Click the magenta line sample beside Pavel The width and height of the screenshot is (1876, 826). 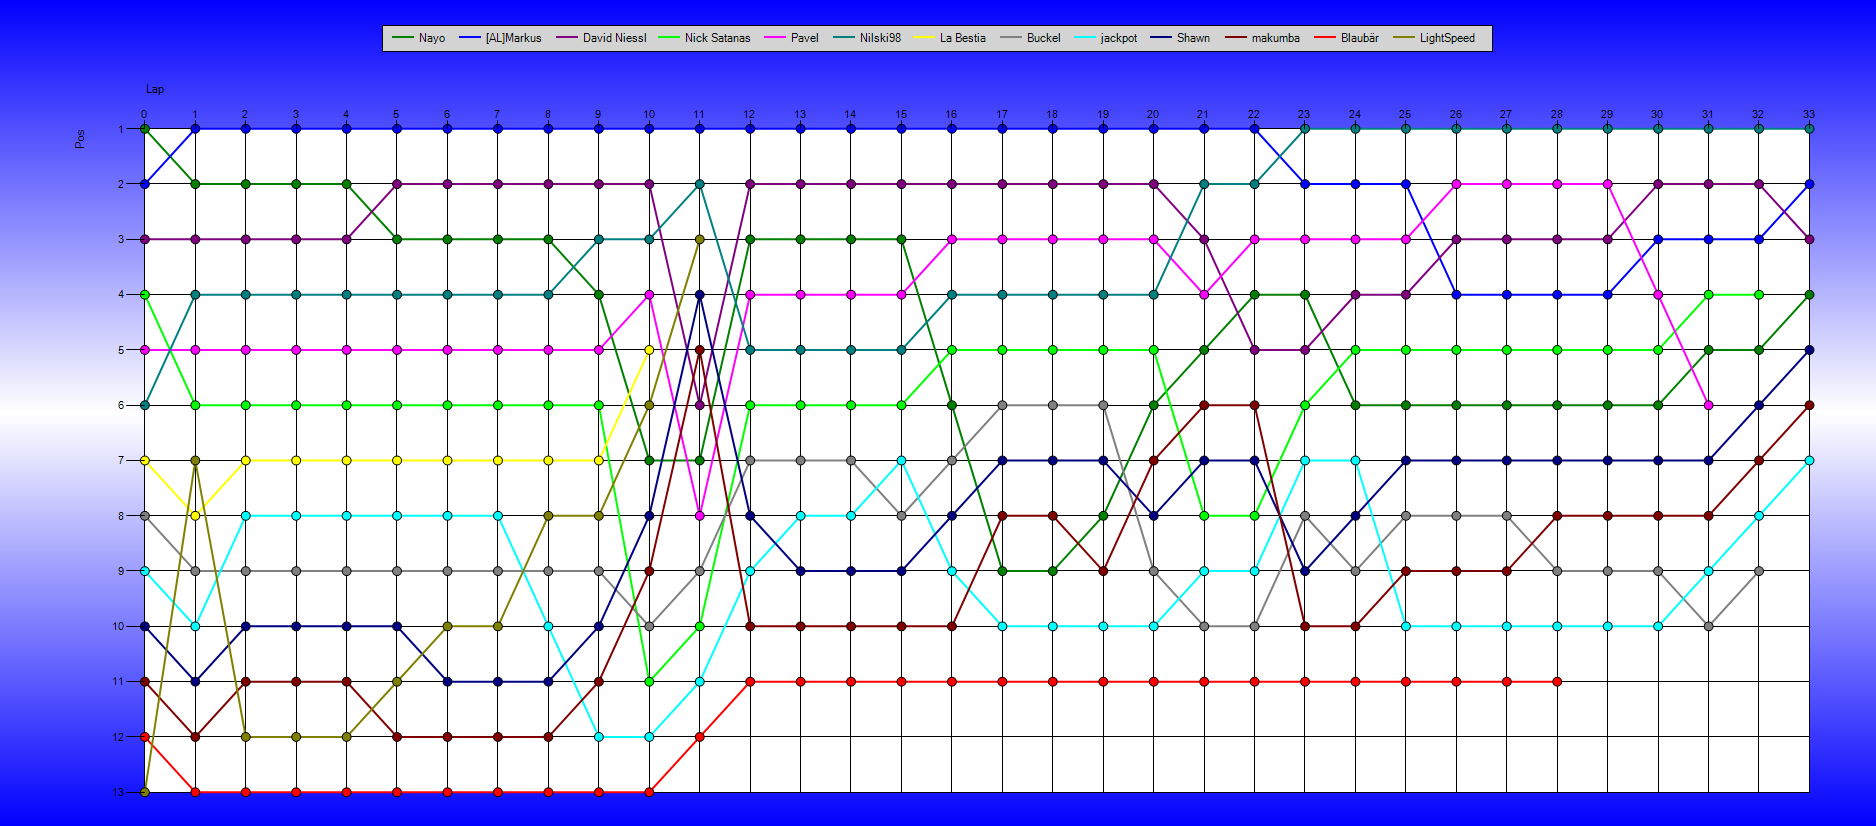click(x=775, y=38)
